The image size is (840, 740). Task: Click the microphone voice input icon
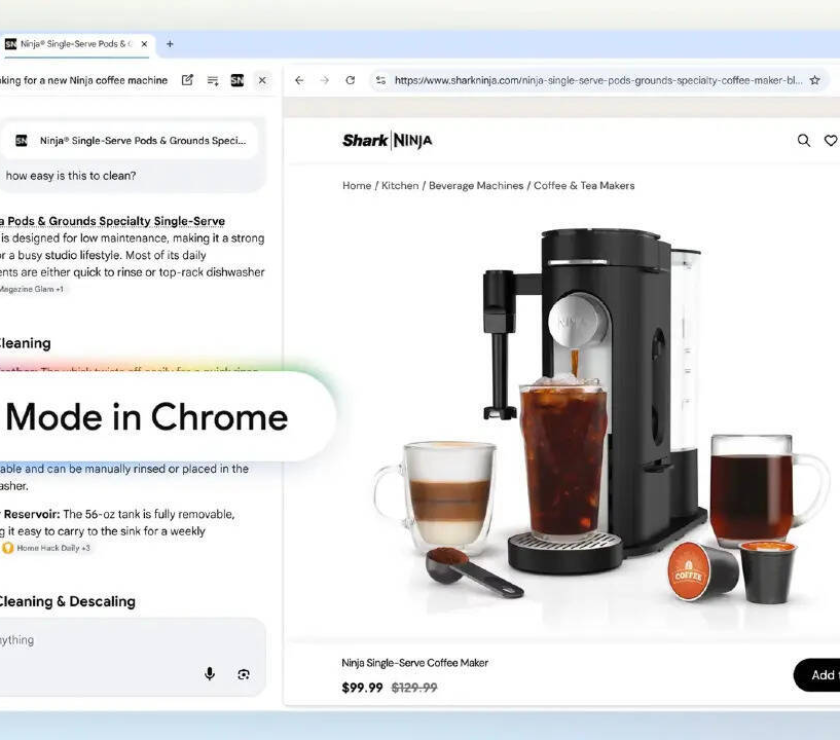(210, 674)
